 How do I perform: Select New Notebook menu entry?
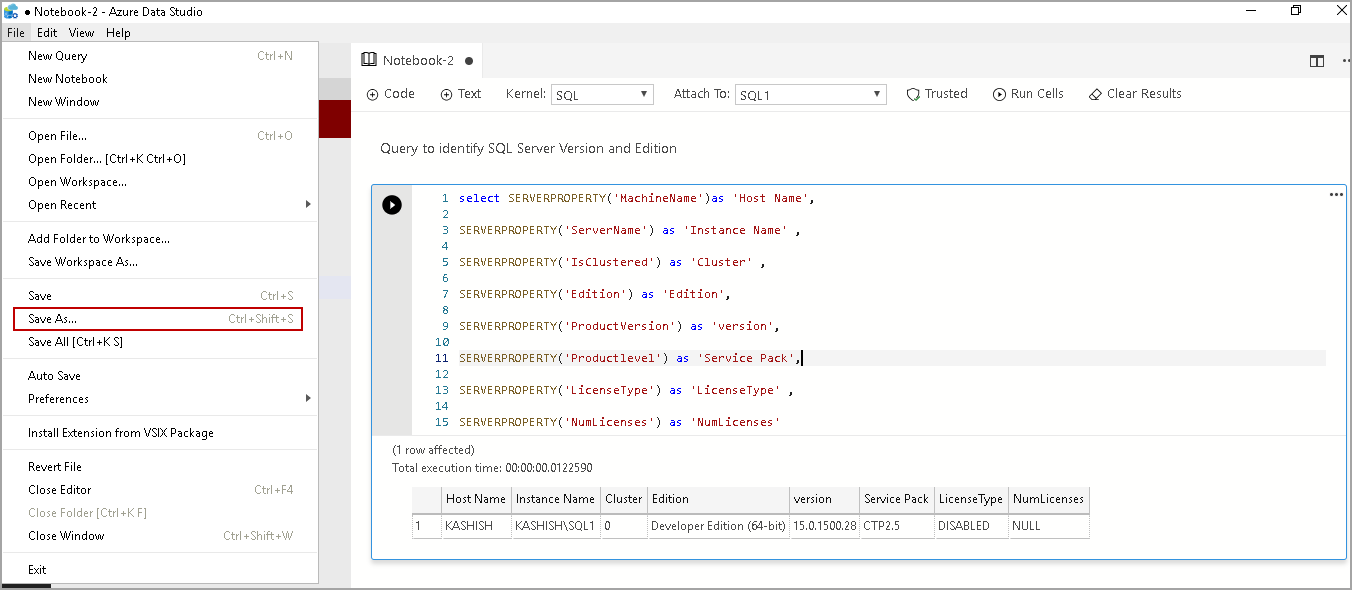[67, 79]
